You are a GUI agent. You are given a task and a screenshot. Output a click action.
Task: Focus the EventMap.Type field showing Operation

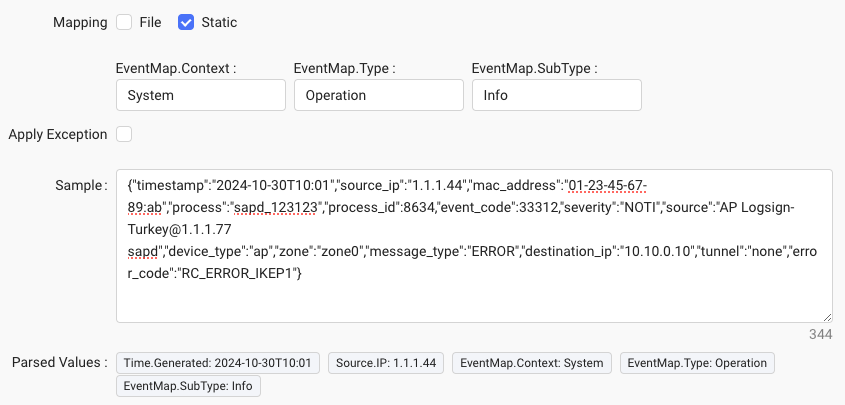(x=379, y=96)
